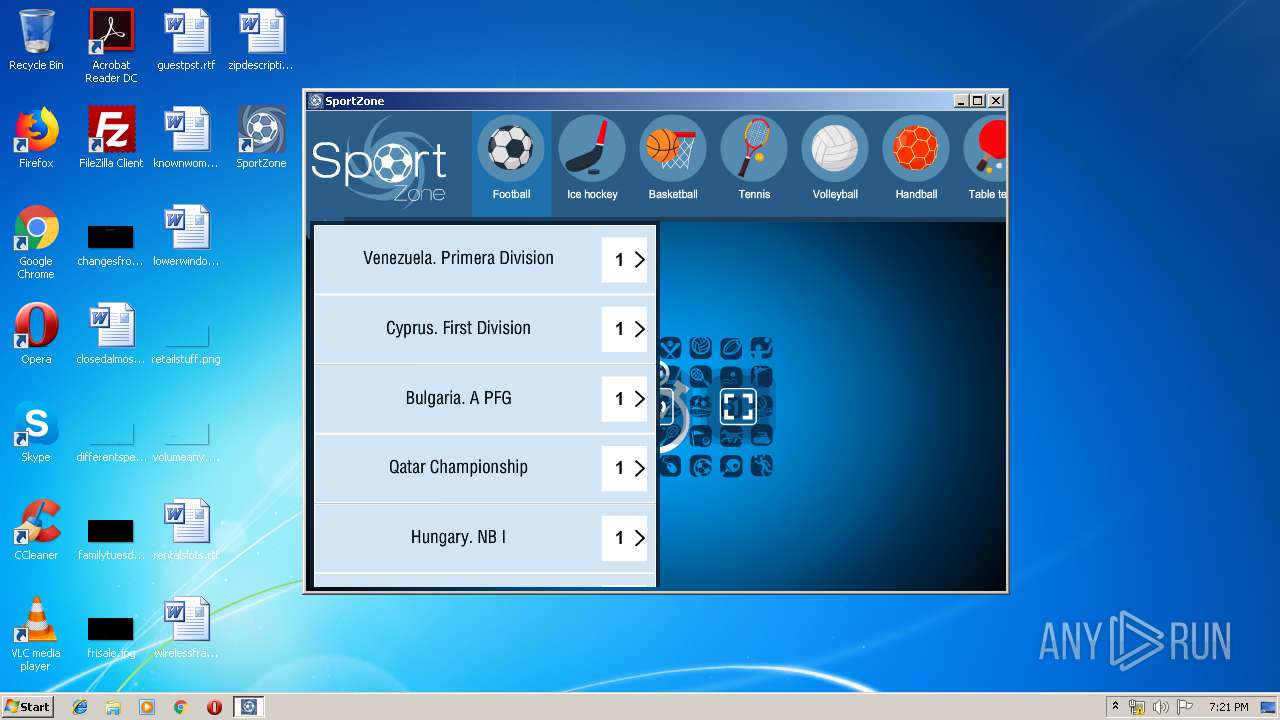1280x720 pixels.
Task: Open the Recycle Bin desktop icon
Action: pyautogui.click(x=36, y=41)
